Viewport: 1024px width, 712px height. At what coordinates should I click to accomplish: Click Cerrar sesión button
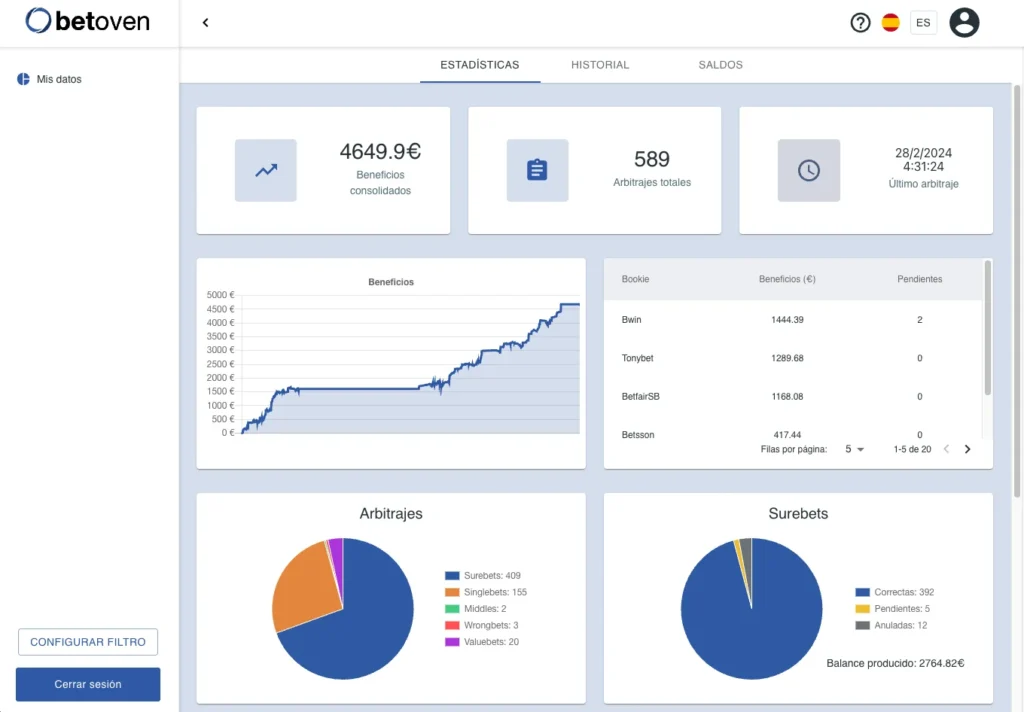click(x=88, y=684)
